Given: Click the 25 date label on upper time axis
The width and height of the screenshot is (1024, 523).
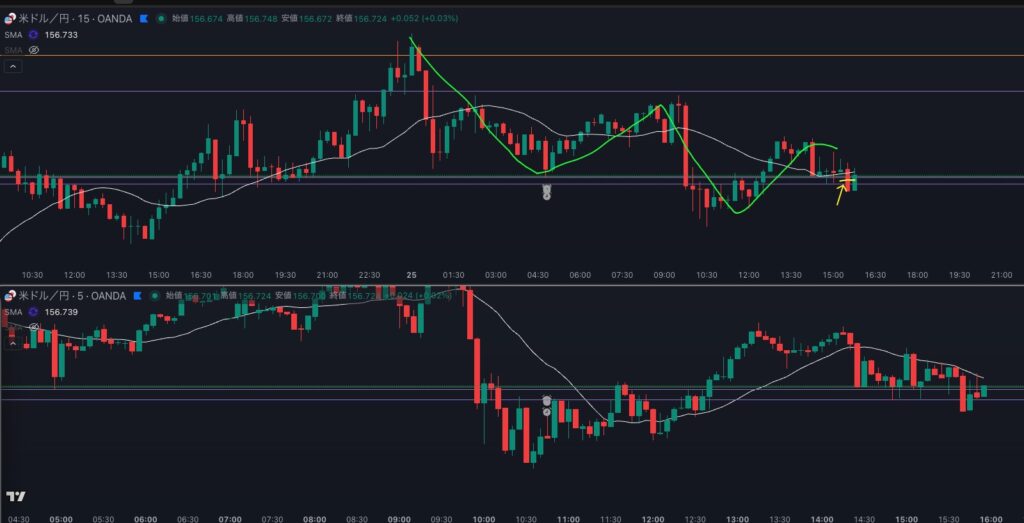Looking at the screenshot, I should tap(411, 274).
